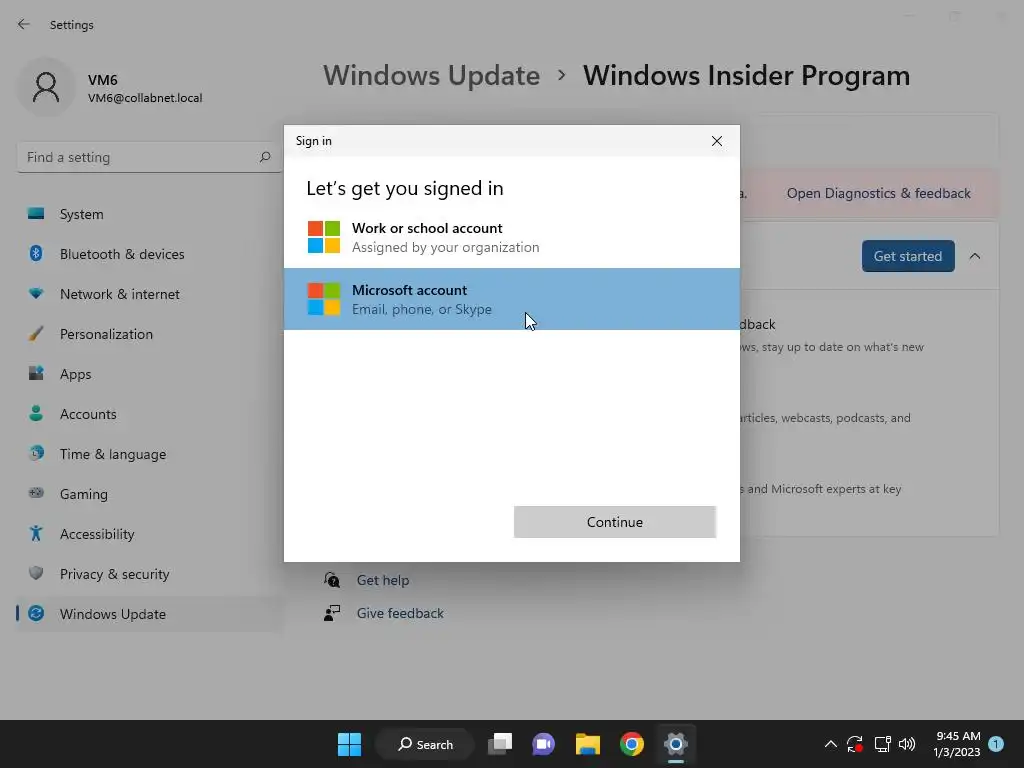
Task: Click the Get started button
Action: tap(908, 256)
